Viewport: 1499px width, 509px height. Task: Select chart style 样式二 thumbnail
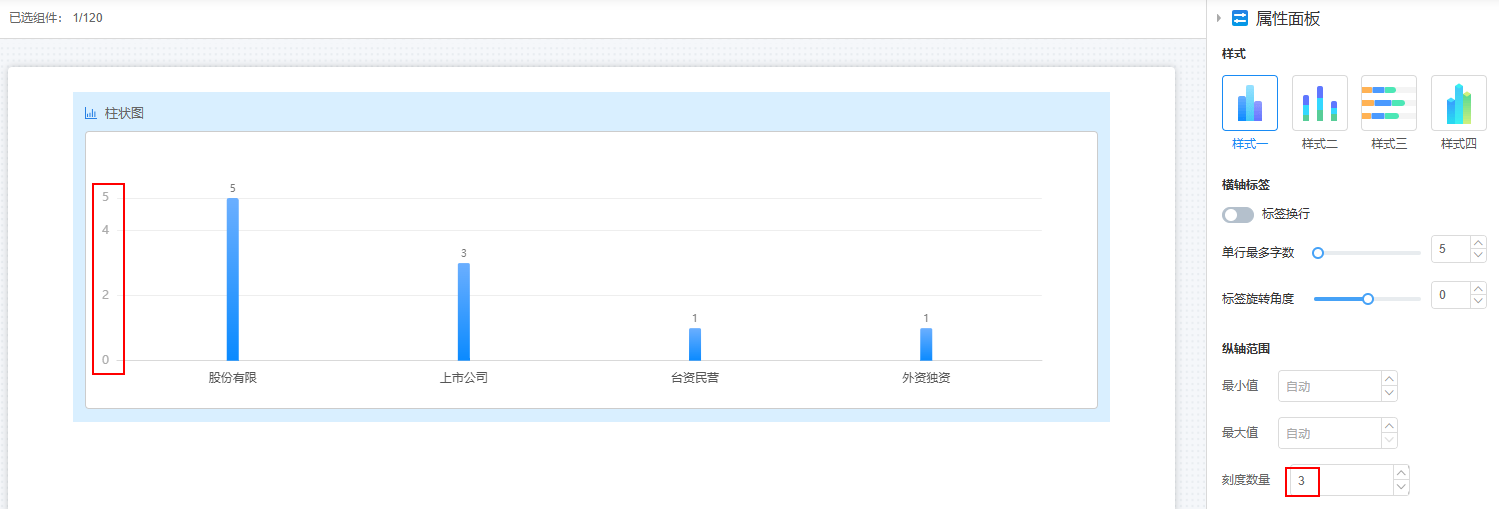click(x=1319, y=103)
